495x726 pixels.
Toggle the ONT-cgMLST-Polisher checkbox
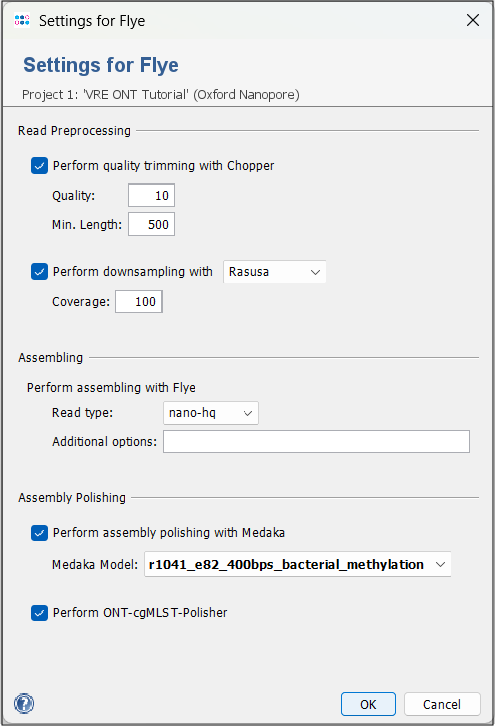coord(39,613)
